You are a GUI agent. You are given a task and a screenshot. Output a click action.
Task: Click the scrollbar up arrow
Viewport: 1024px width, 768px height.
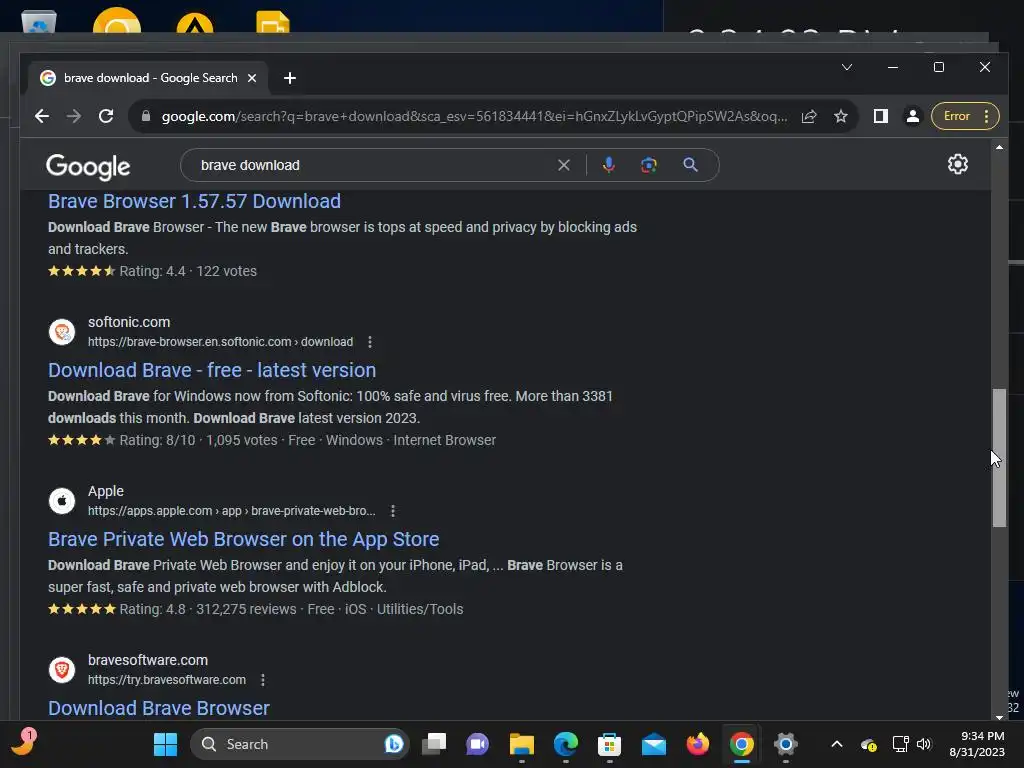coord(999,148)
